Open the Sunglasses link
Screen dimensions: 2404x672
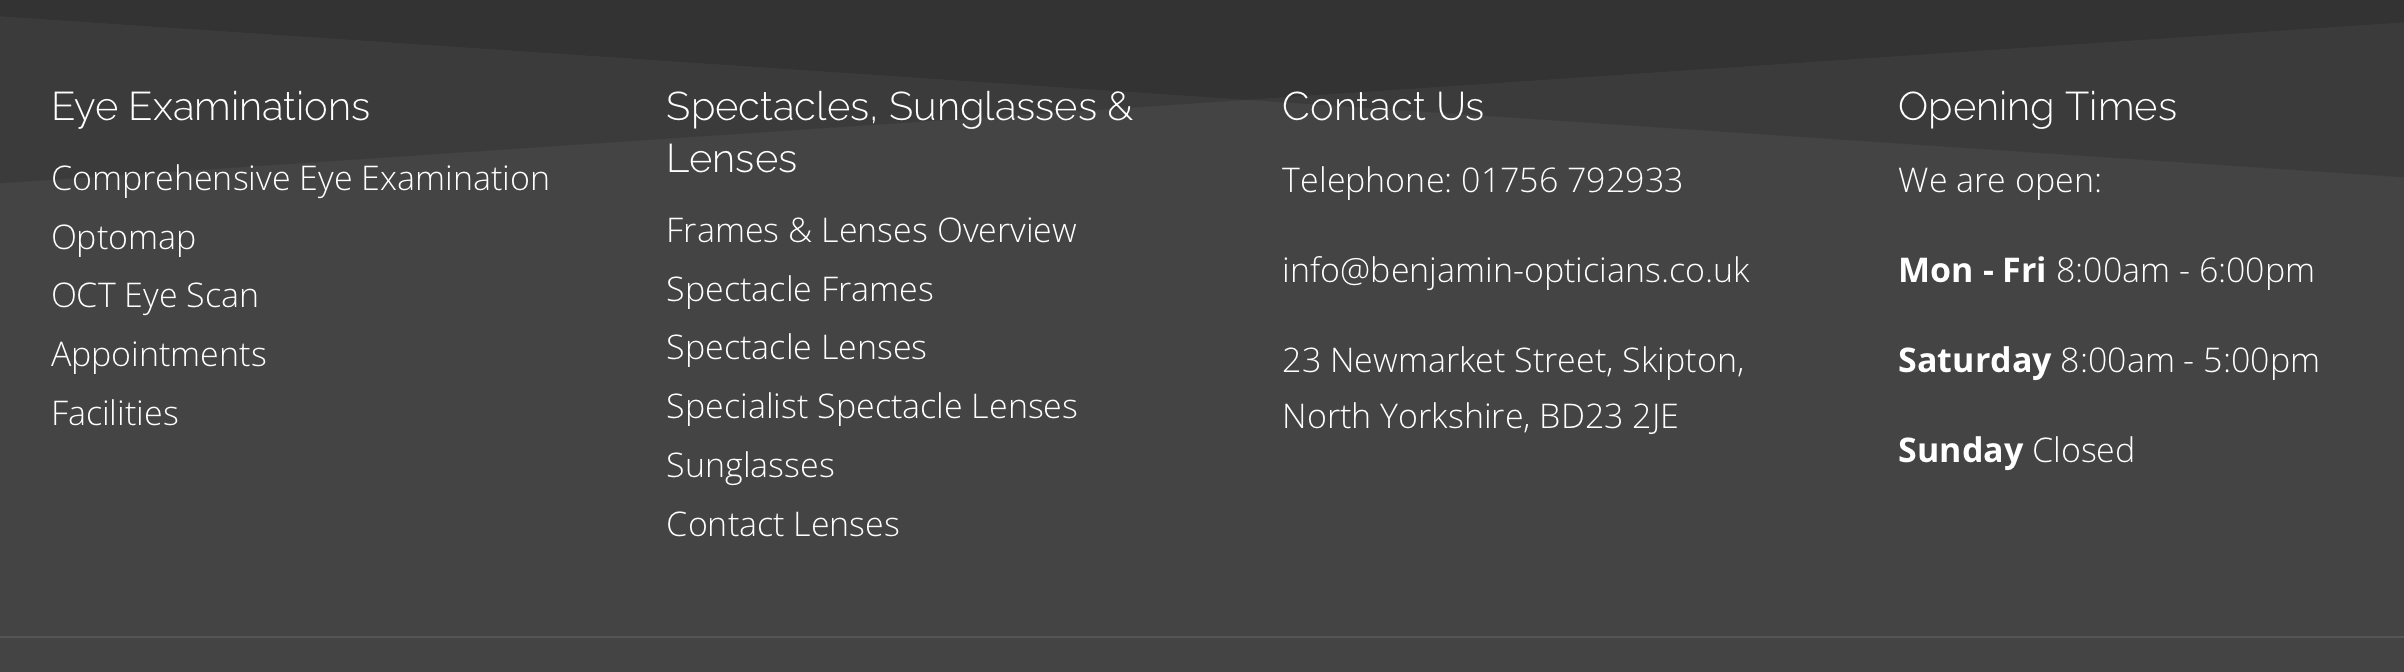[x=750, y=466]
